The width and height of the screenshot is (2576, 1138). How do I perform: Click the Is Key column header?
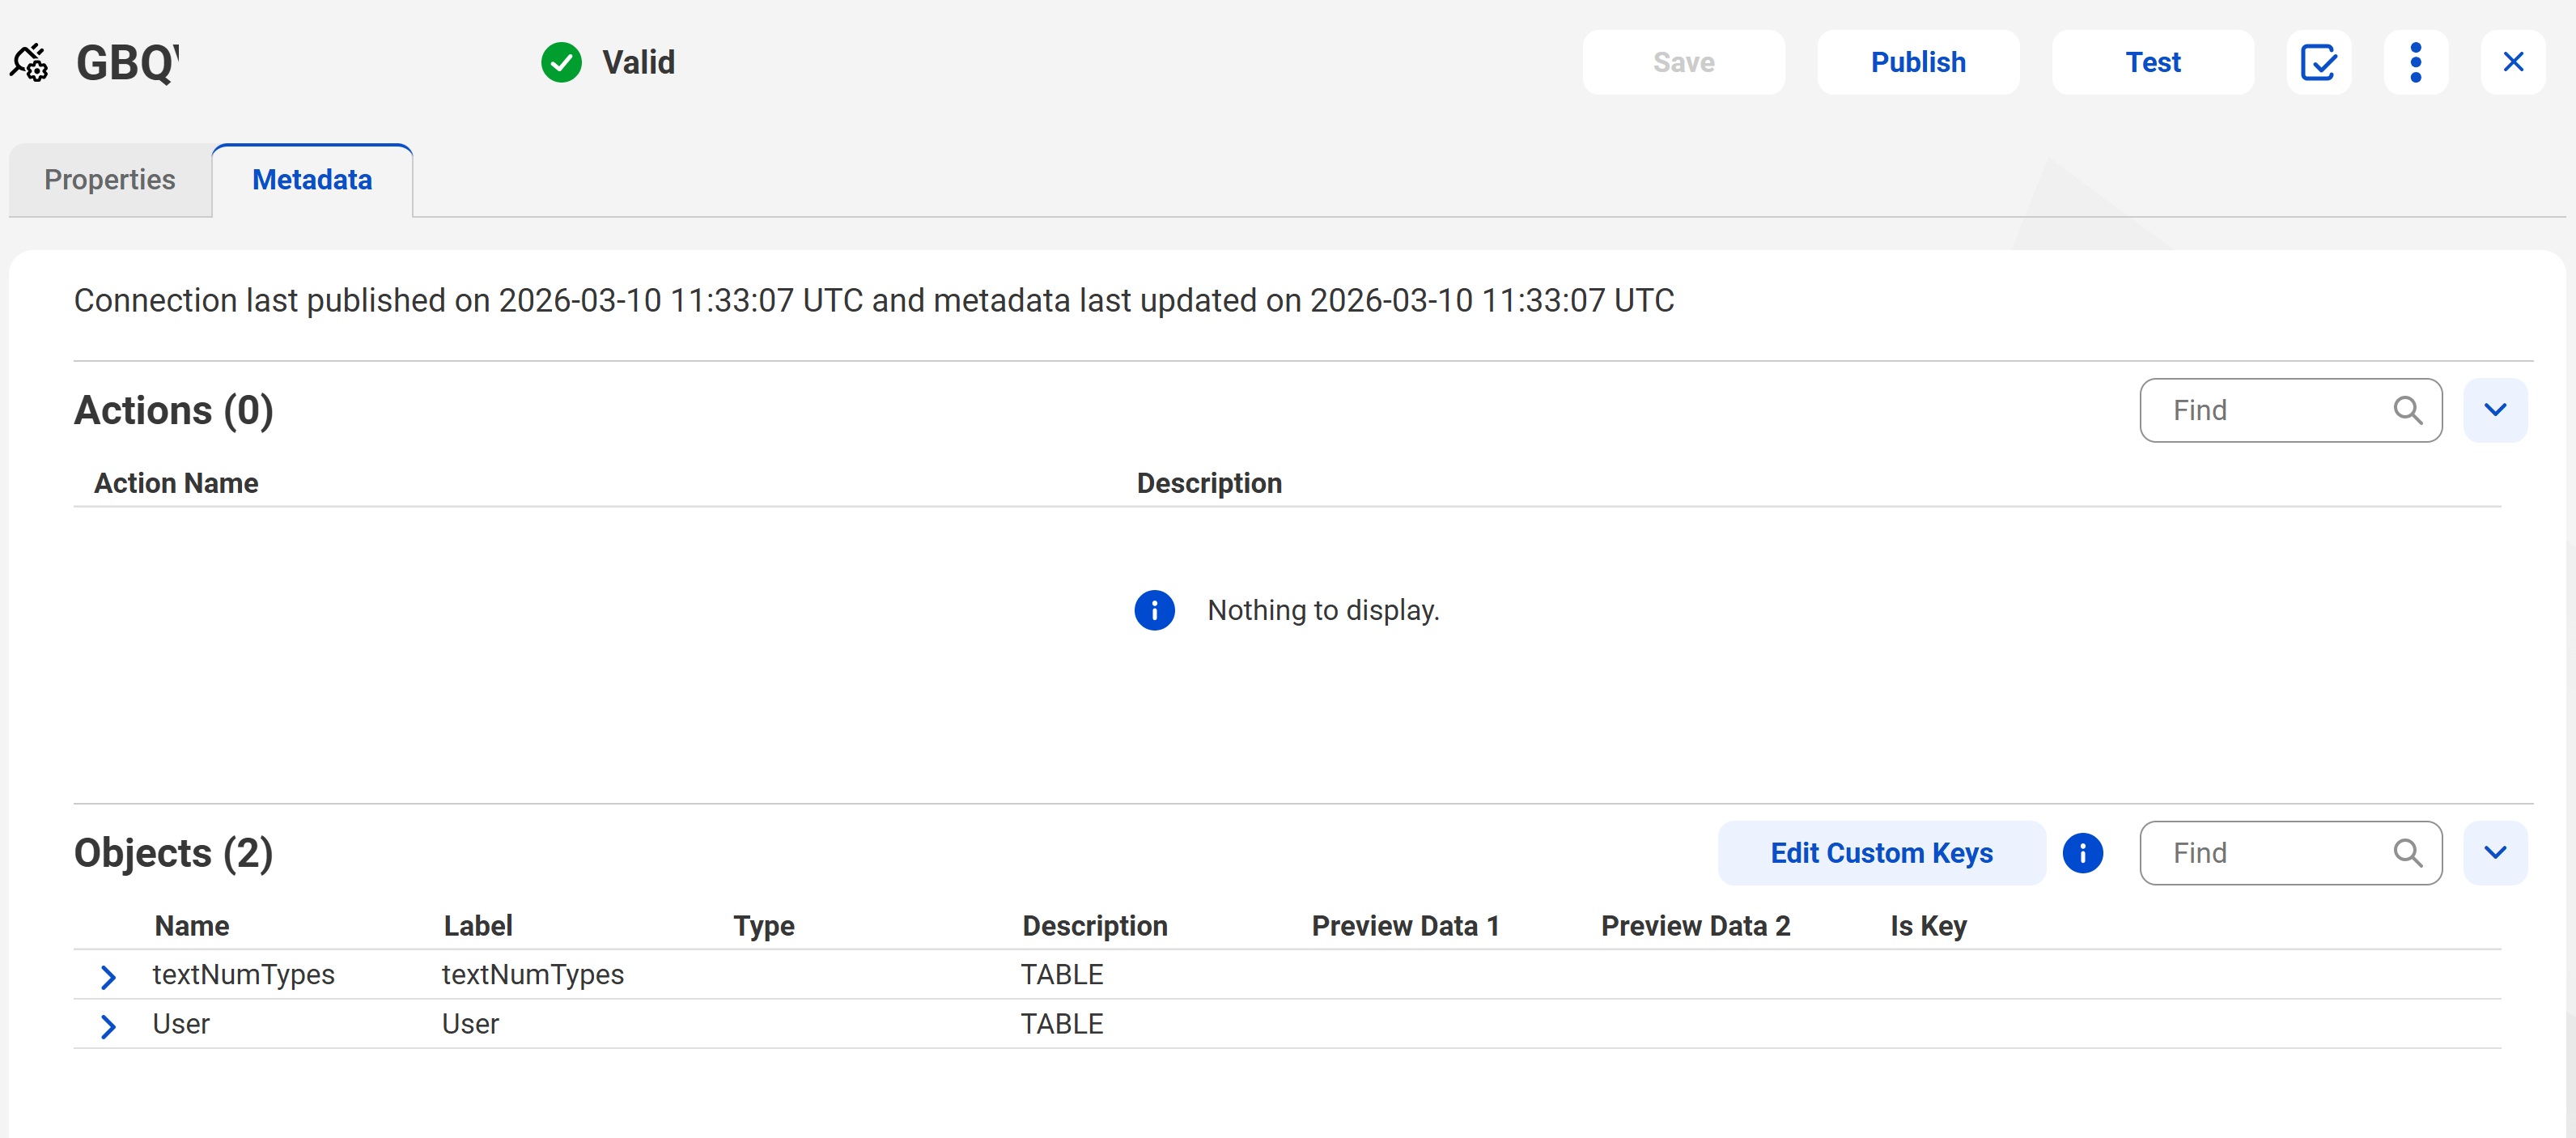(1928, 926)
